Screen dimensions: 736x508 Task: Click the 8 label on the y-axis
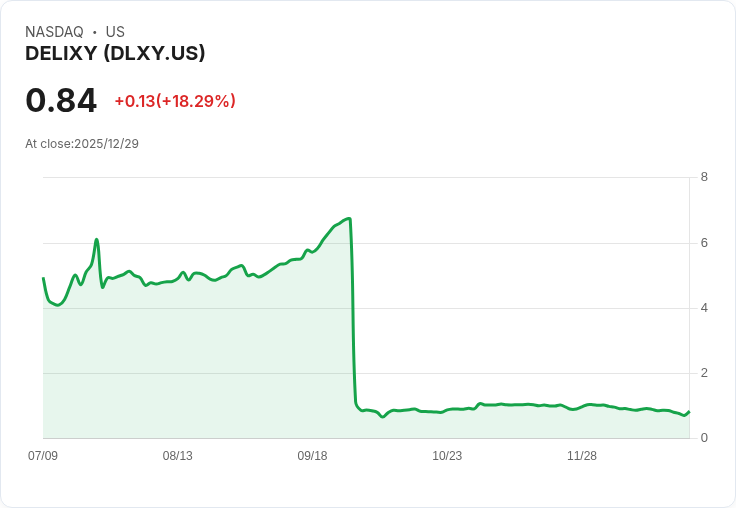[704, 178]
